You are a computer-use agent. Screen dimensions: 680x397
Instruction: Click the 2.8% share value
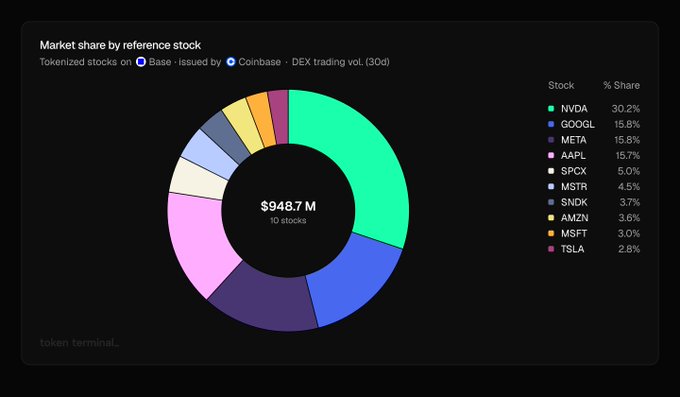(629, 249)
